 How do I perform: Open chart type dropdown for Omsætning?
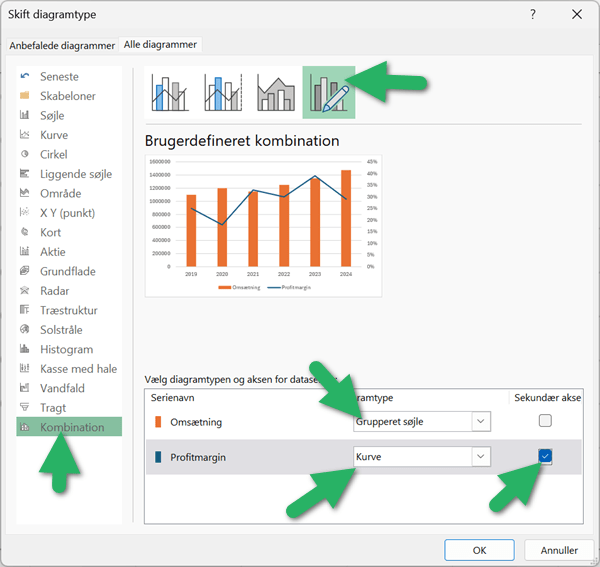click(x=481, y=422)
